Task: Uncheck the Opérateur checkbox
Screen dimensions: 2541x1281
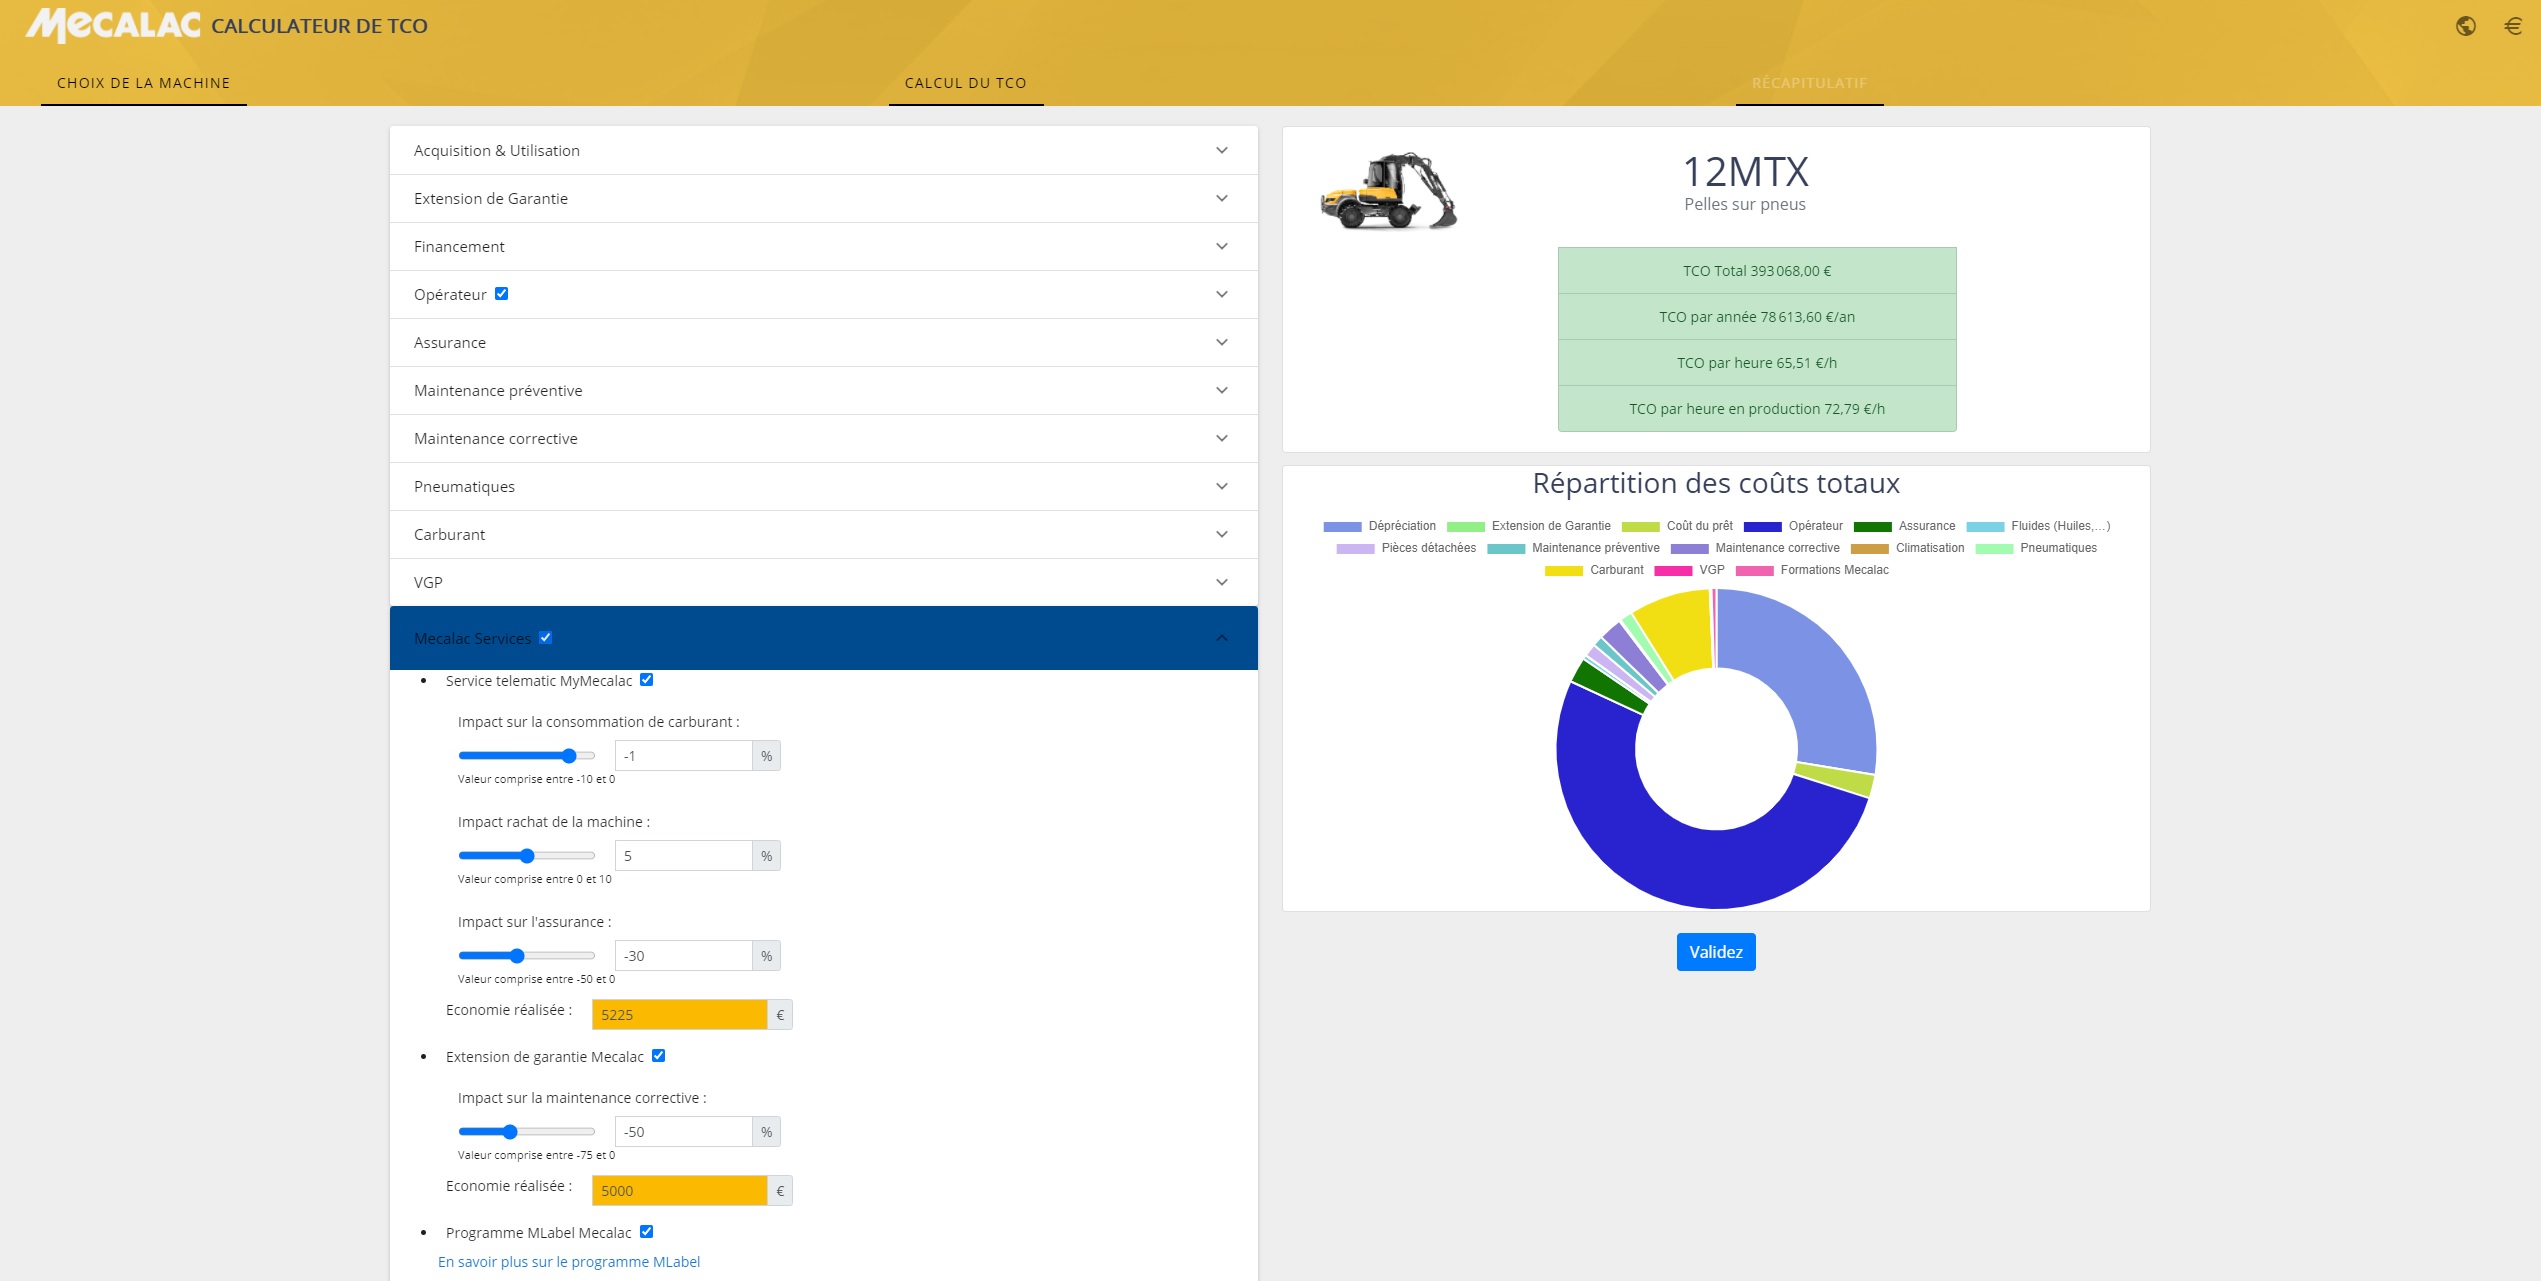Action: [502, 294]
